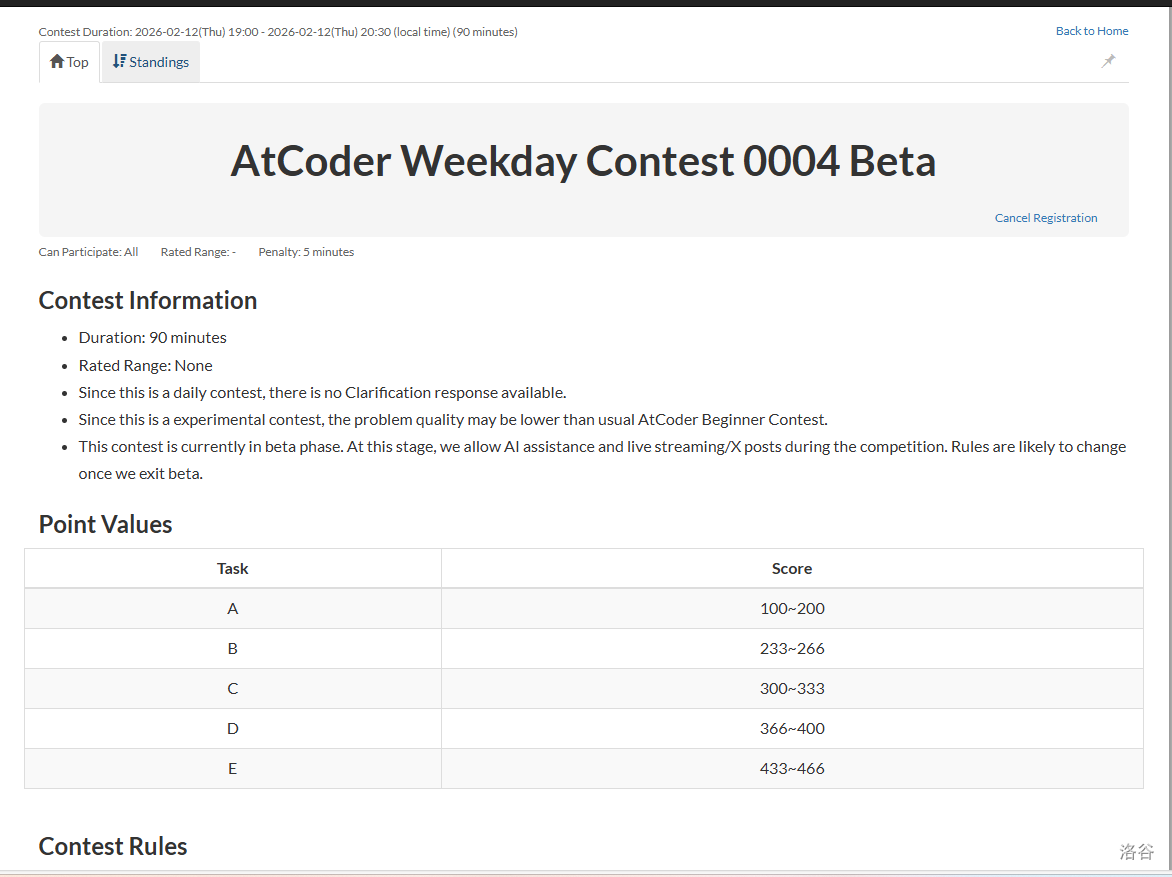Viewport: 1172px width, 877px height.
Task: Follow the Back to Home link
Action: [1092, 31]
